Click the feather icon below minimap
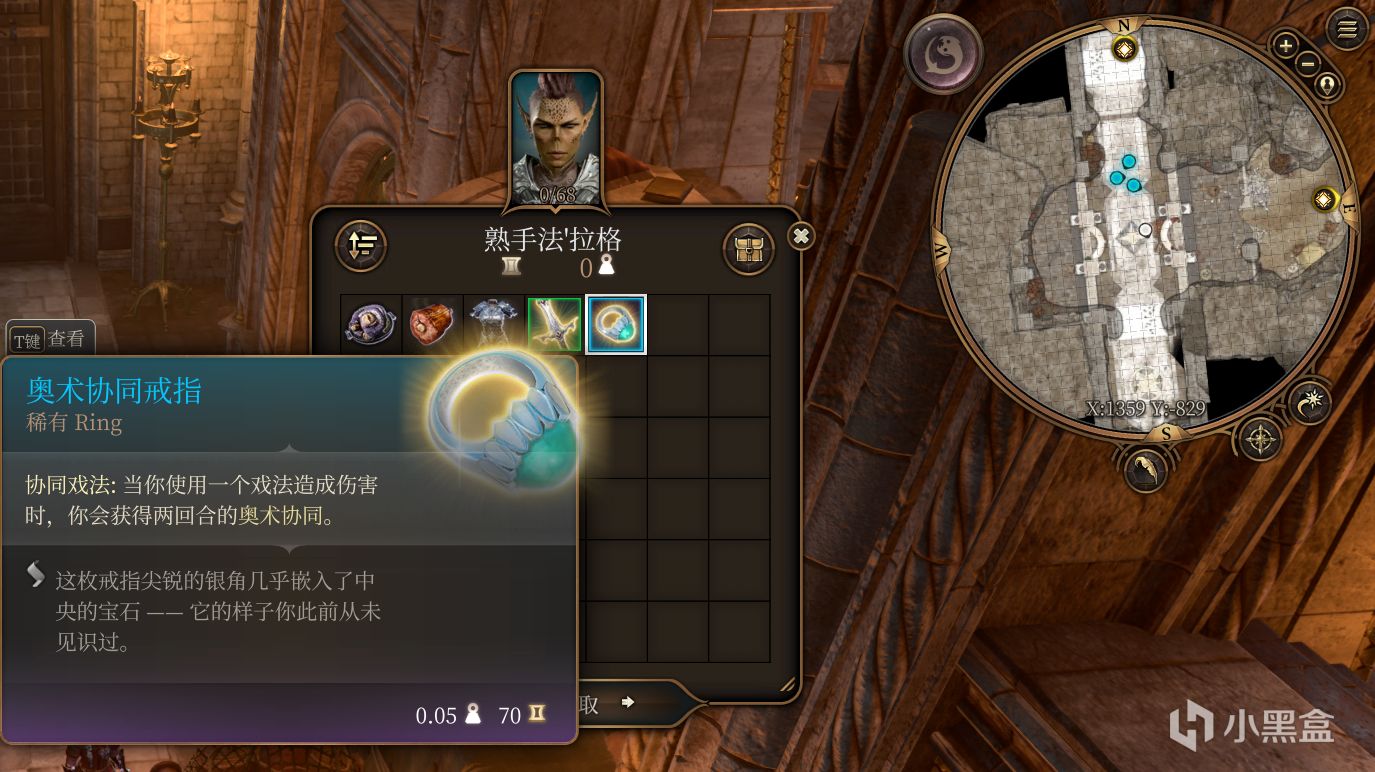Viewport: 1375px width, 772px height. tap(1146, 470)
